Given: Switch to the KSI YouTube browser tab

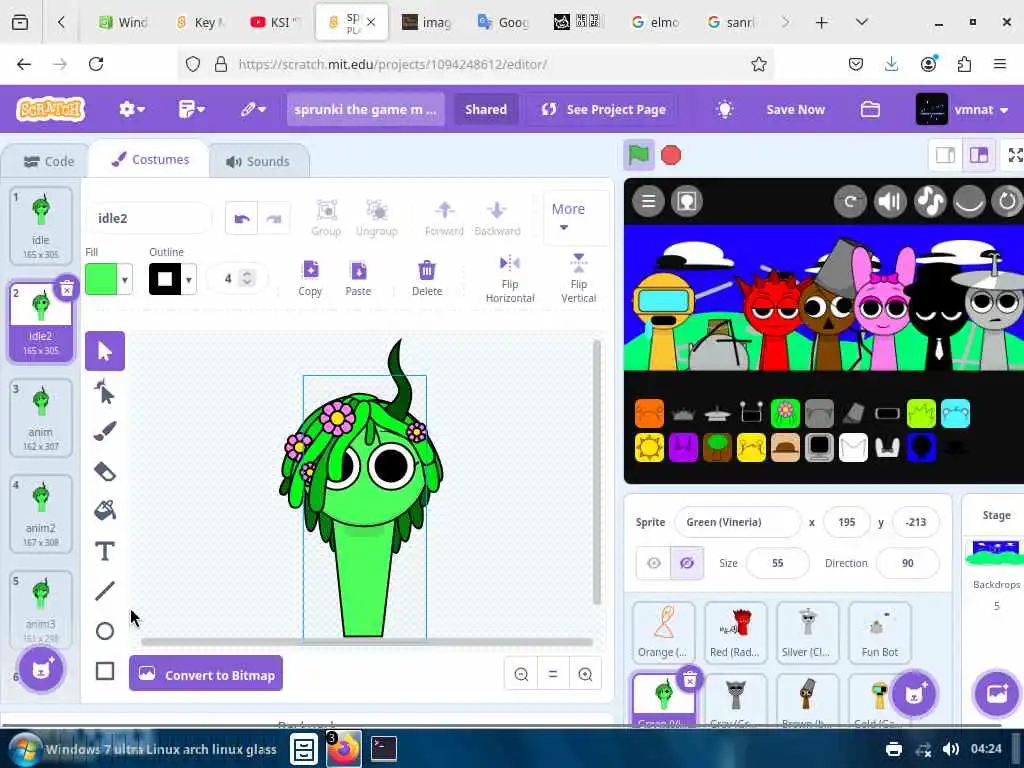Looking at the screenshot, I should tap(274, 22).
